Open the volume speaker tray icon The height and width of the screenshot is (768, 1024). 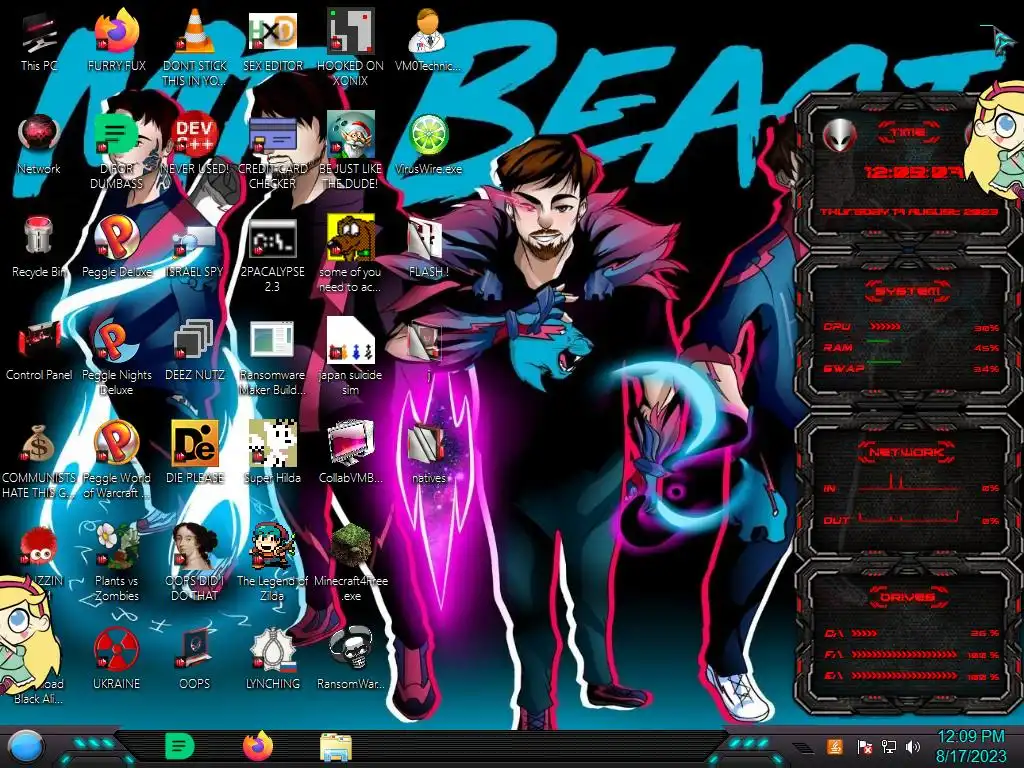click(x=913, y=747)
